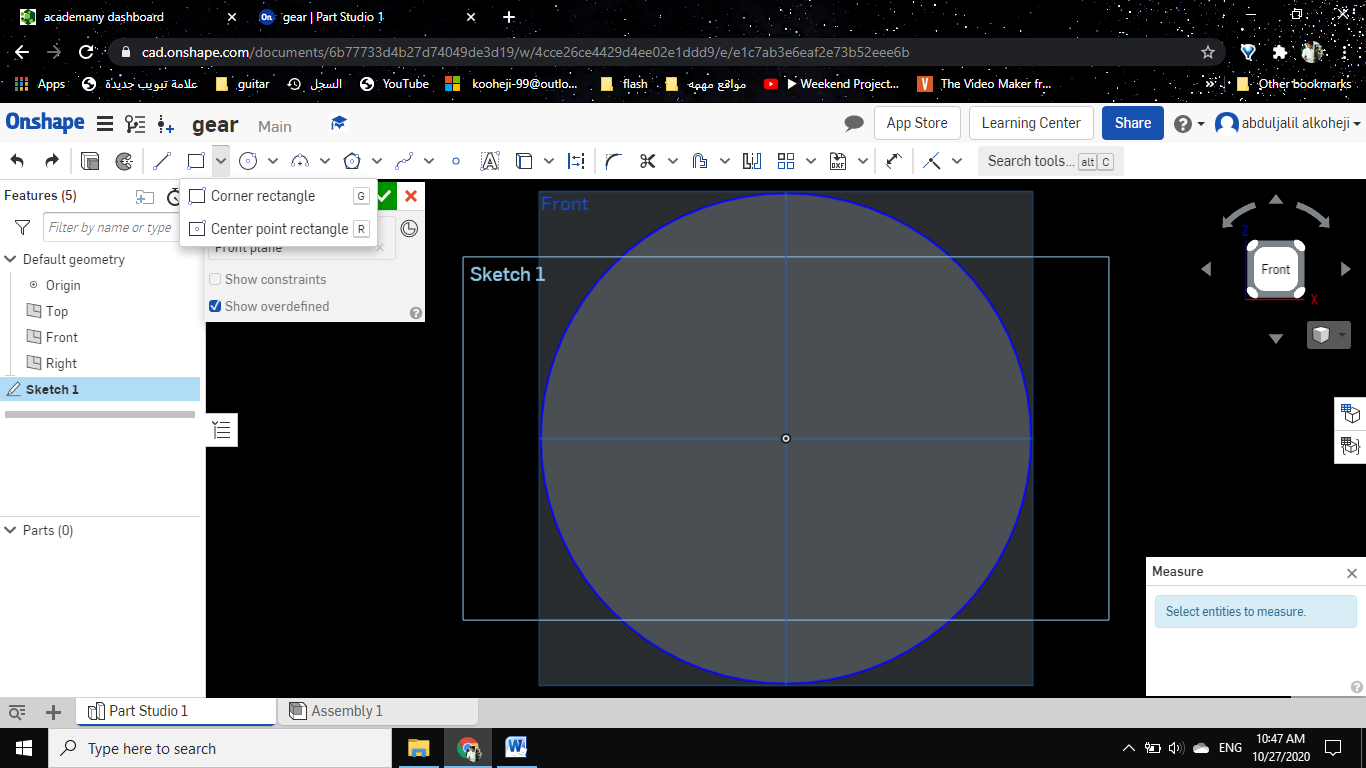Open the trim tool dropdown arrow
Image resolution: width=1366 pixels, height=768 pixels.
pos(673,161)
